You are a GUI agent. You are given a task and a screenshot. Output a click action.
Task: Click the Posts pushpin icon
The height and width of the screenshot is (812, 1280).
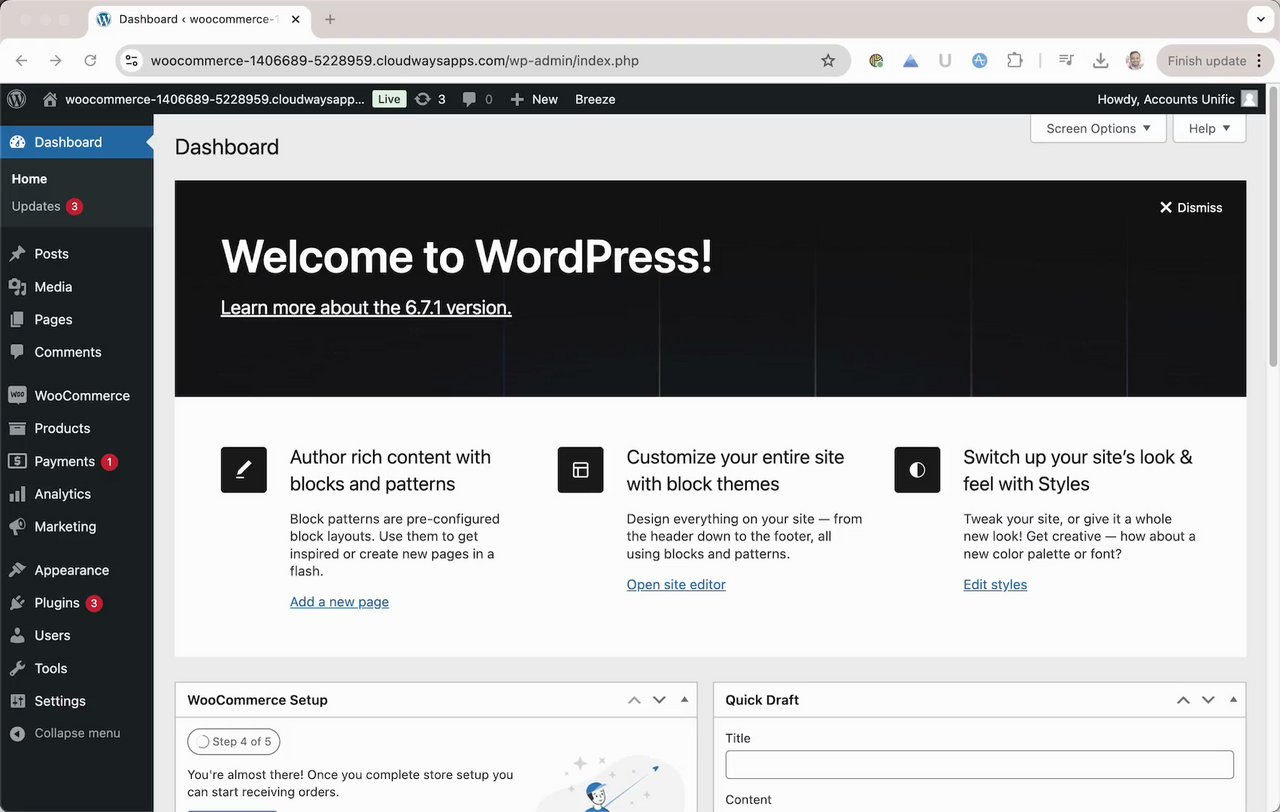tap(17, 254)
